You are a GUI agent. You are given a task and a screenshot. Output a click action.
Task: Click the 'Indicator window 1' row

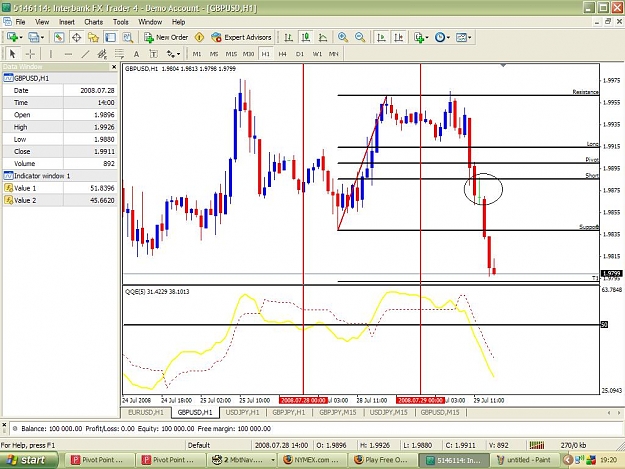pyautogui.click(x=60, y=176)
